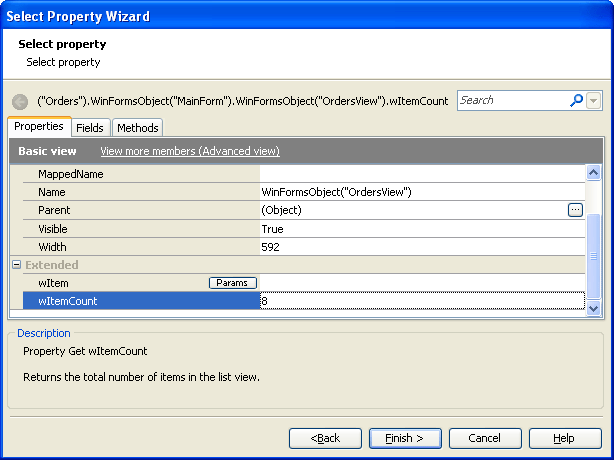Click the search magnifier icon
The width and height of the screenshot is (614, 460).
(576, 101)
